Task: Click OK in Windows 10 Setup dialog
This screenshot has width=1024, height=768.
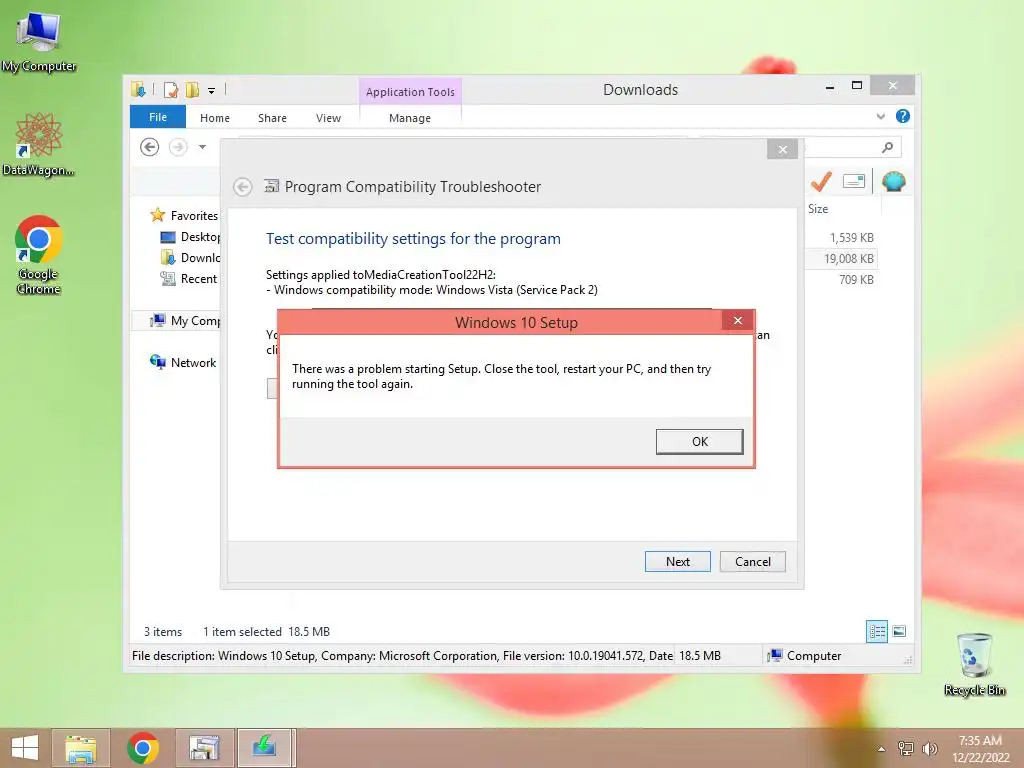Action: pos(699,441)
